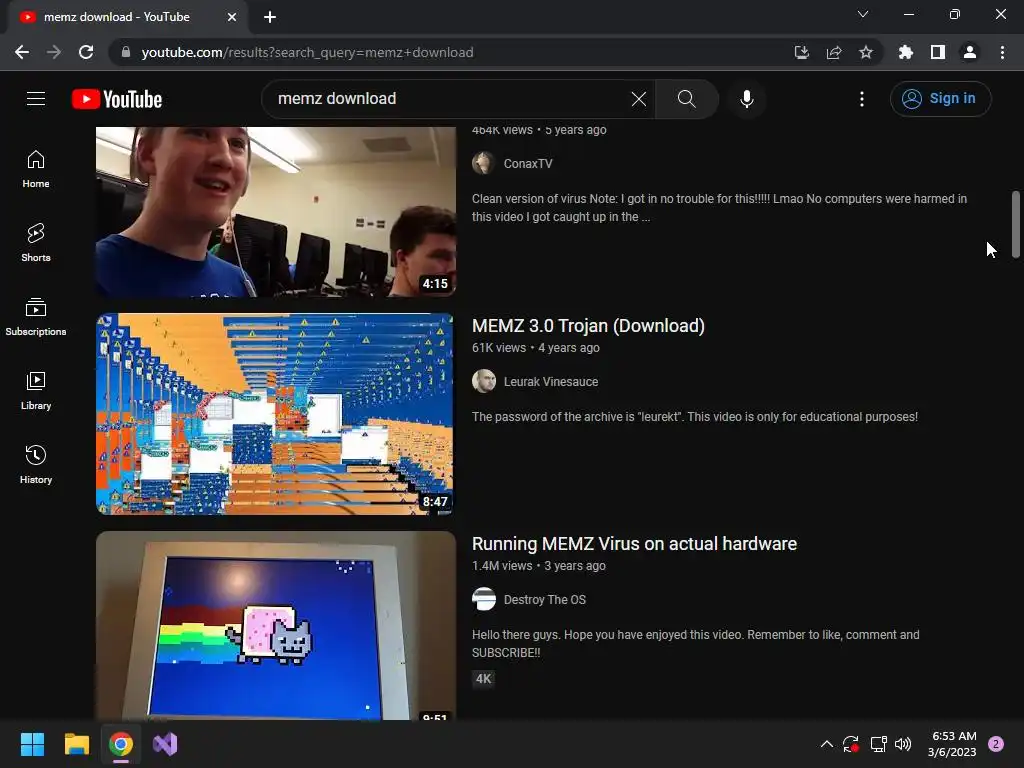Open Chrome three-dot menu
Viewport: 1024px width, 768px height.
pos(1002,52)
